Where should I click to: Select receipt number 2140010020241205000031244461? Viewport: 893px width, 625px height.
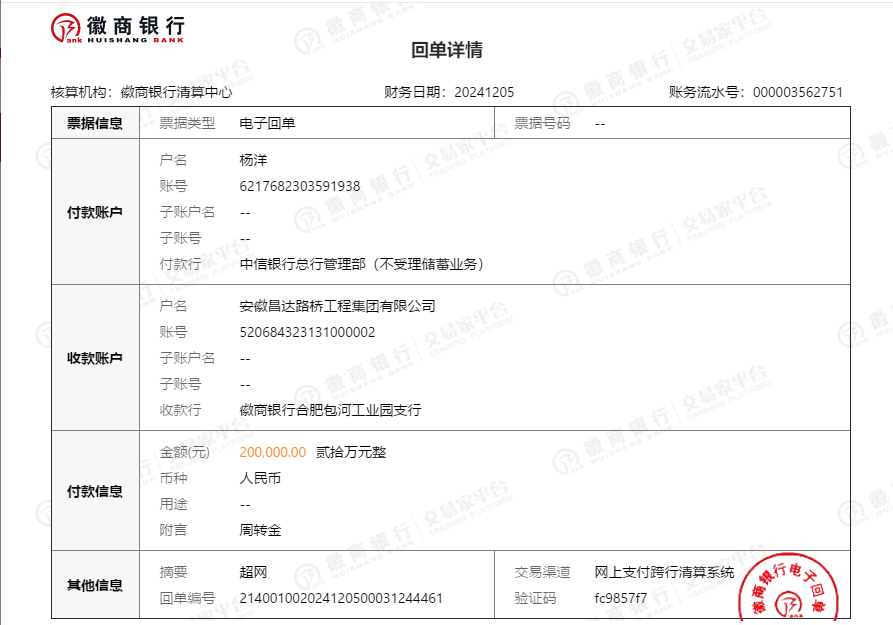coord(341,598)
